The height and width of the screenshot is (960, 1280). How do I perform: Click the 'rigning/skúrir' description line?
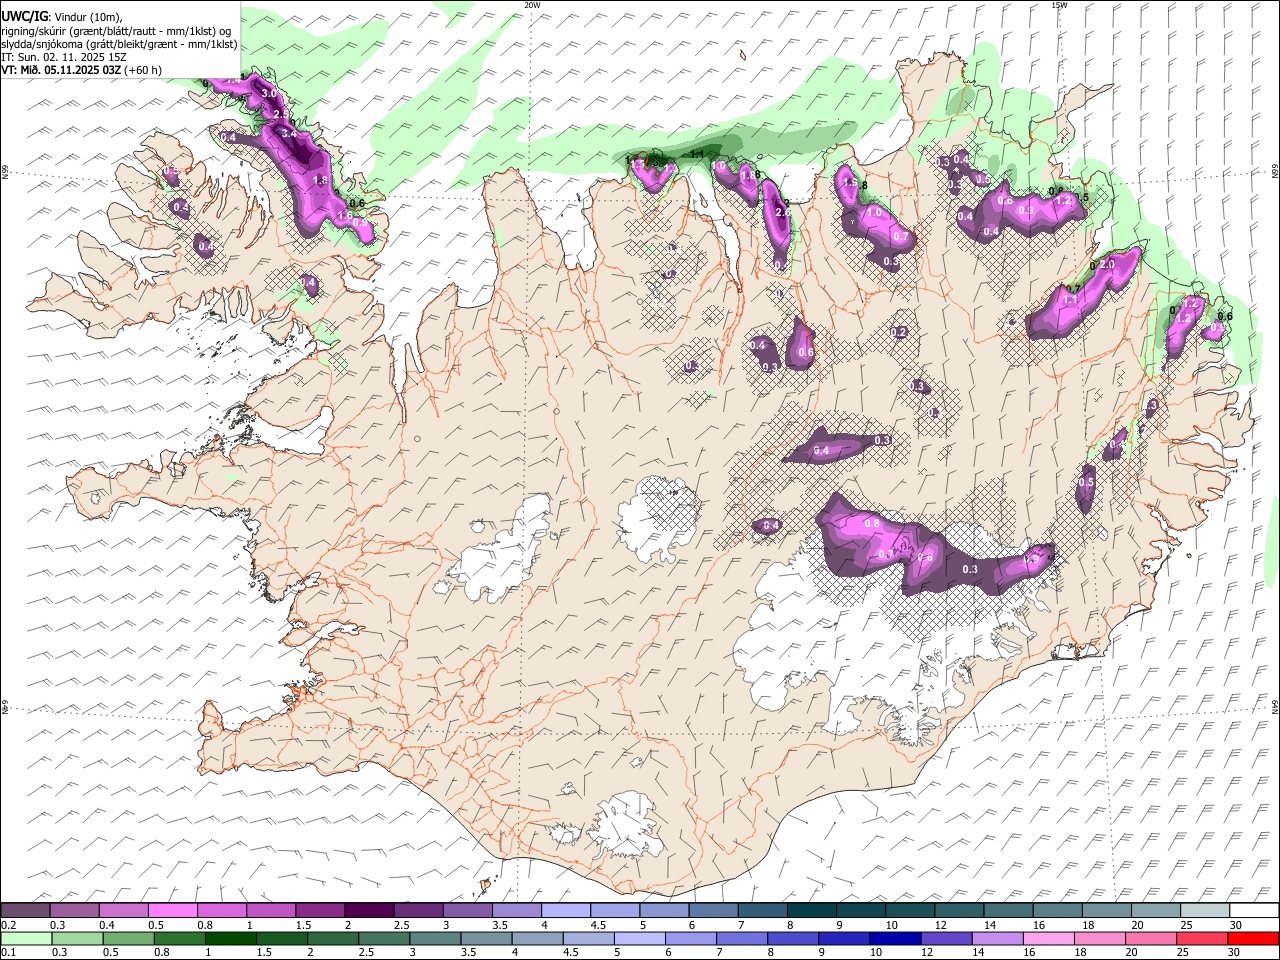click(116, 30)
